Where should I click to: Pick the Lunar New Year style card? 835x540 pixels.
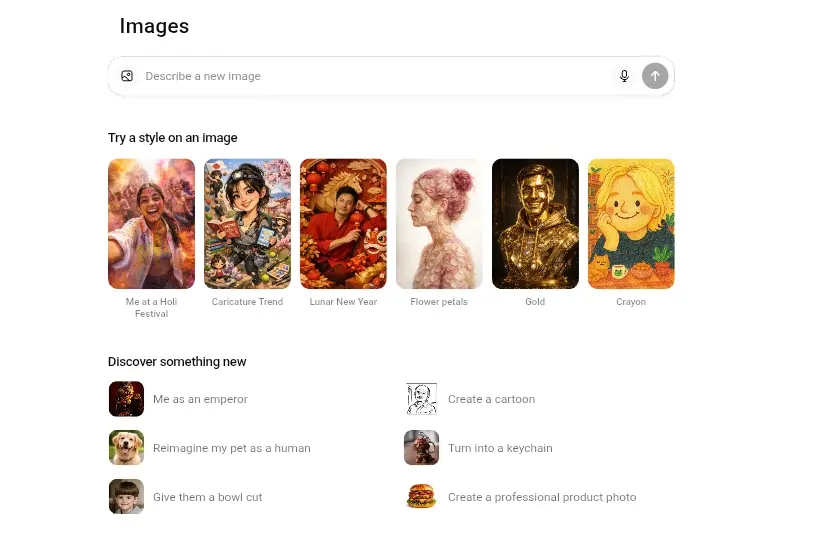[343, 224]
